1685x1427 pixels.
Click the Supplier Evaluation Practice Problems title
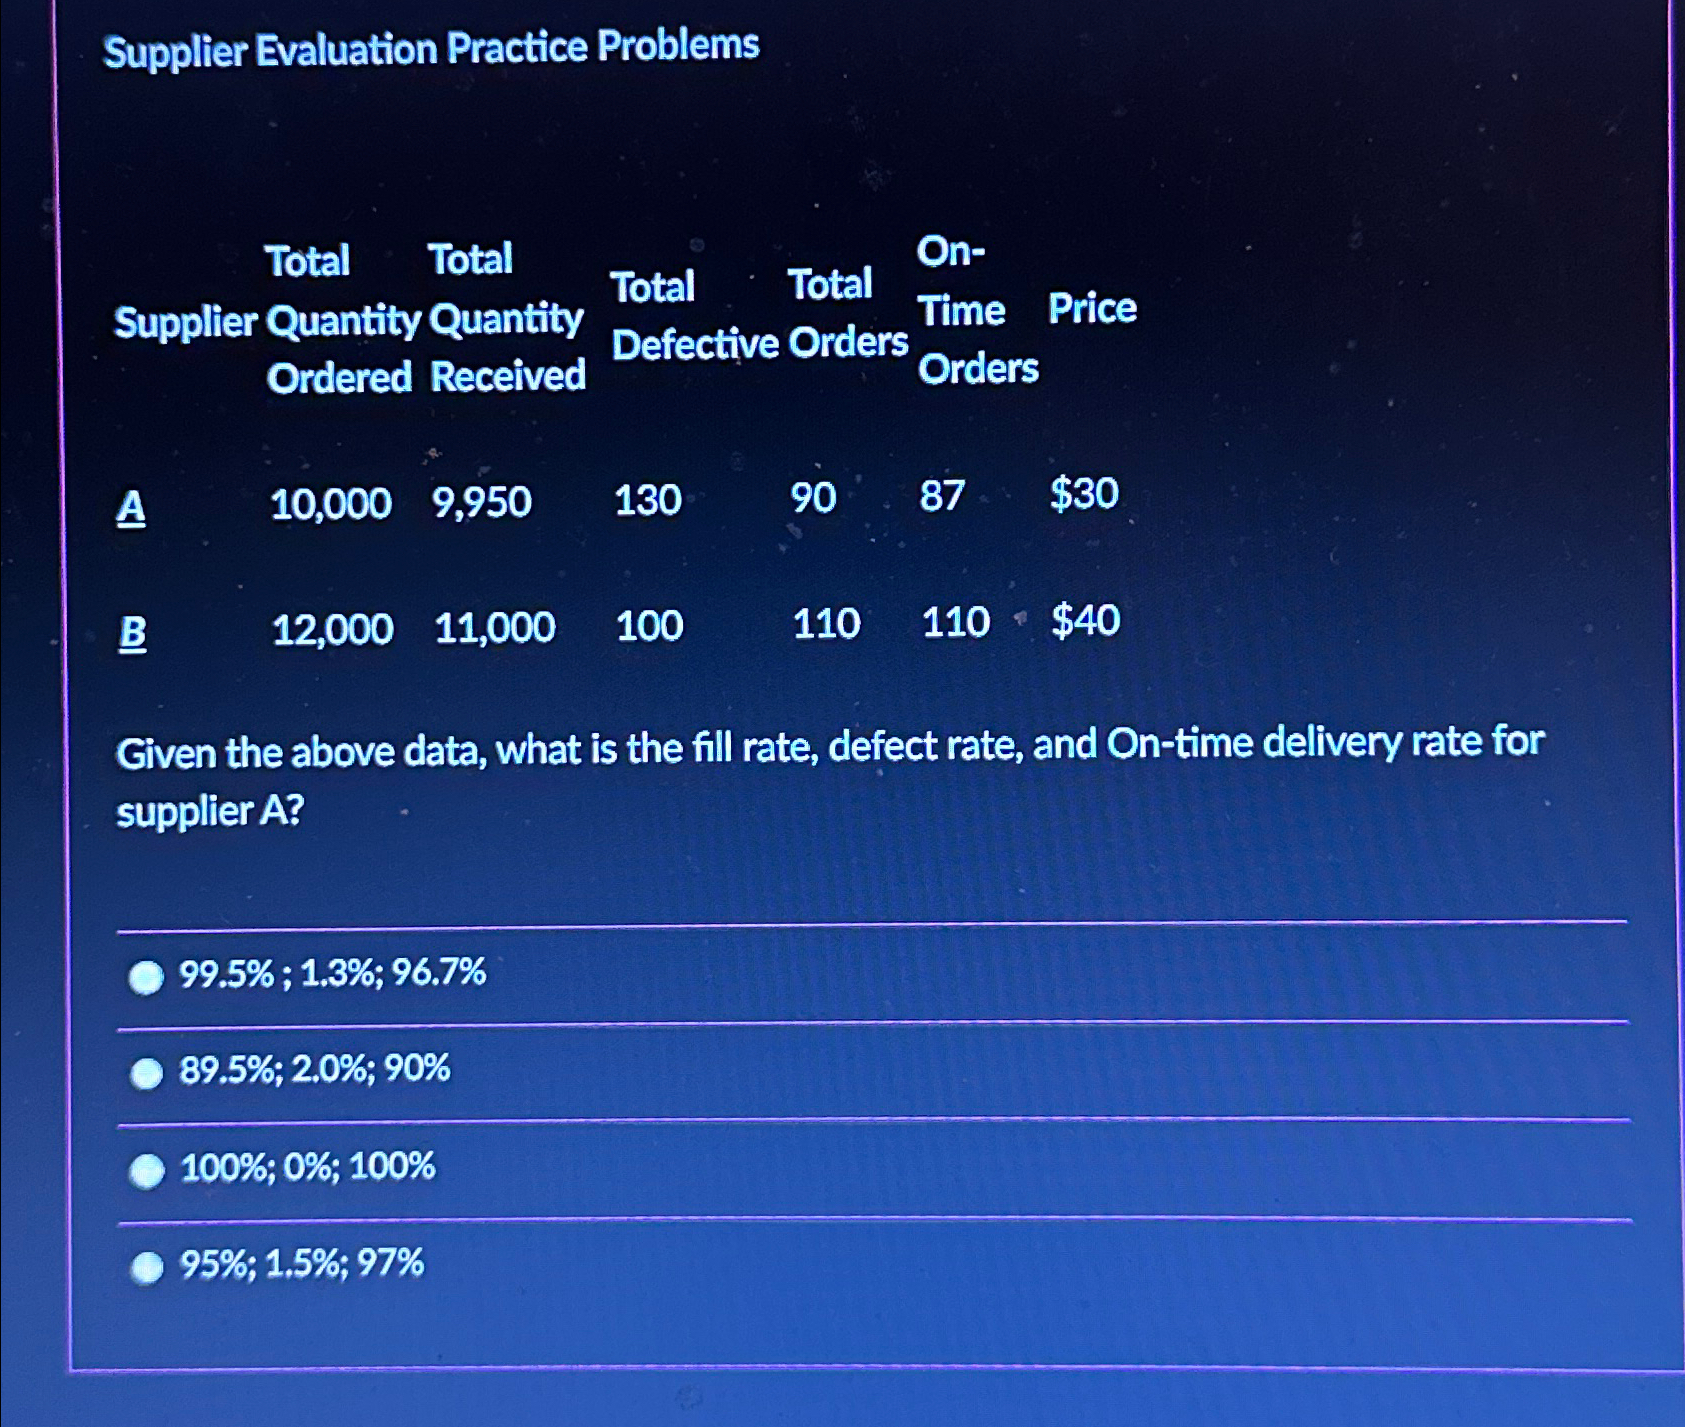[434, 47]
